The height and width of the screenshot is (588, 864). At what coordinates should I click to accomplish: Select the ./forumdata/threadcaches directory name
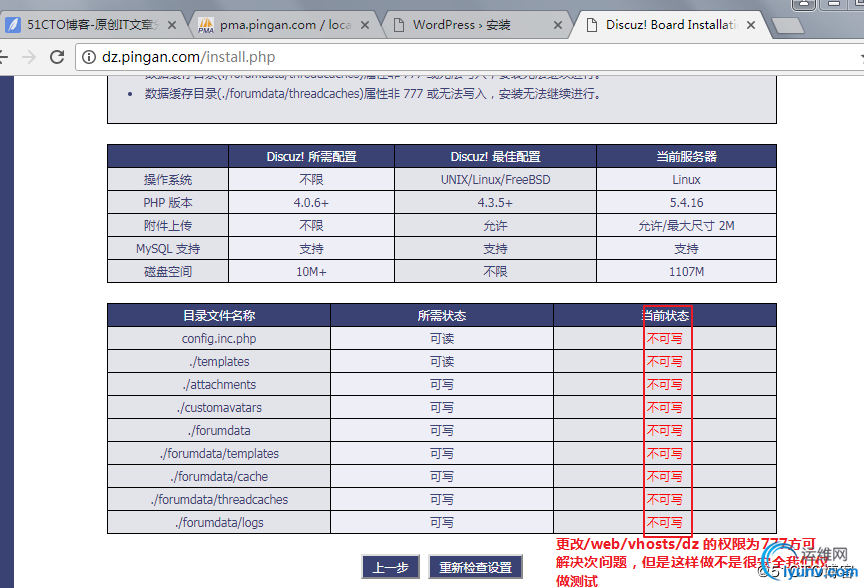pyautogui.click(x=219, y=500)
